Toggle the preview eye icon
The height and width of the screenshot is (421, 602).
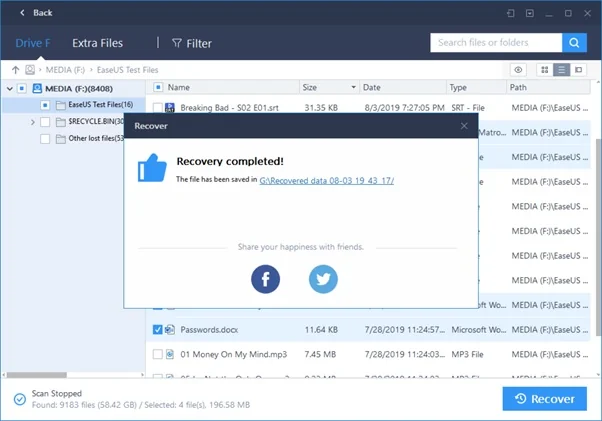point(518,70)
